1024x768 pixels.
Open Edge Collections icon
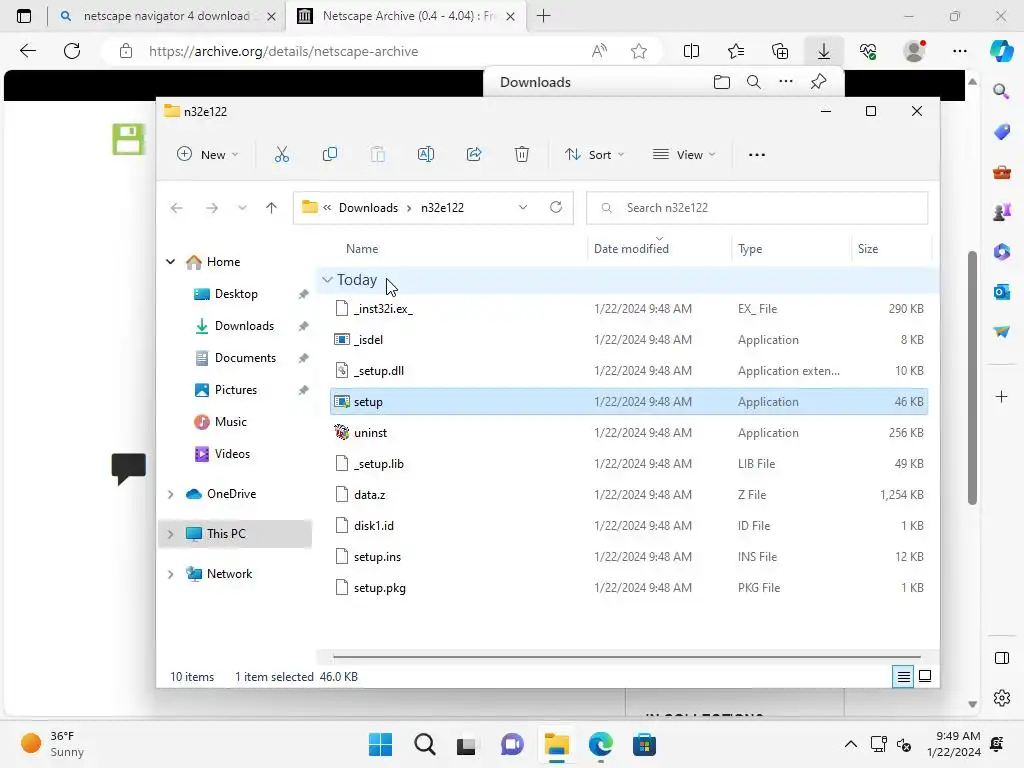pos(780,52)
